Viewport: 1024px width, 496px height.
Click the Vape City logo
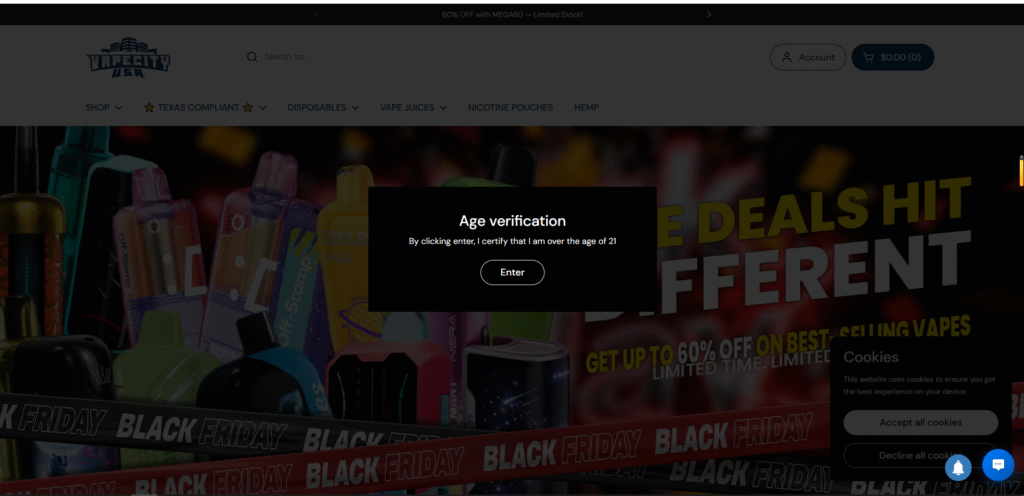(x=128, y=57)
